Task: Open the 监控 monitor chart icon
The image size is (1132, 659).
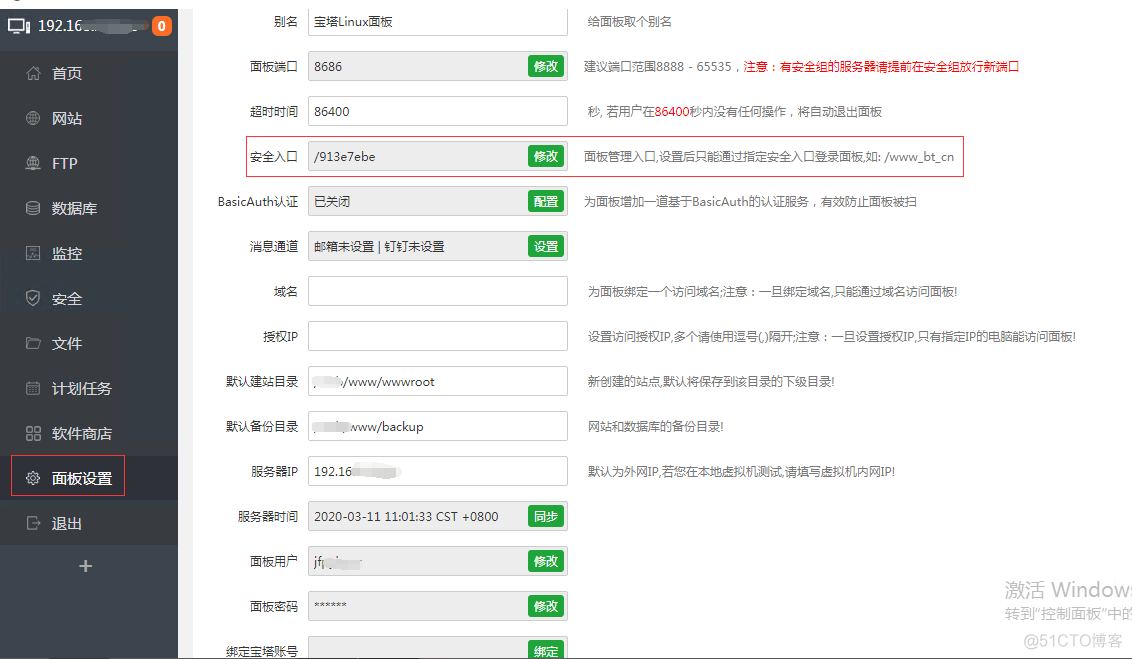Action: coord(33,253)
